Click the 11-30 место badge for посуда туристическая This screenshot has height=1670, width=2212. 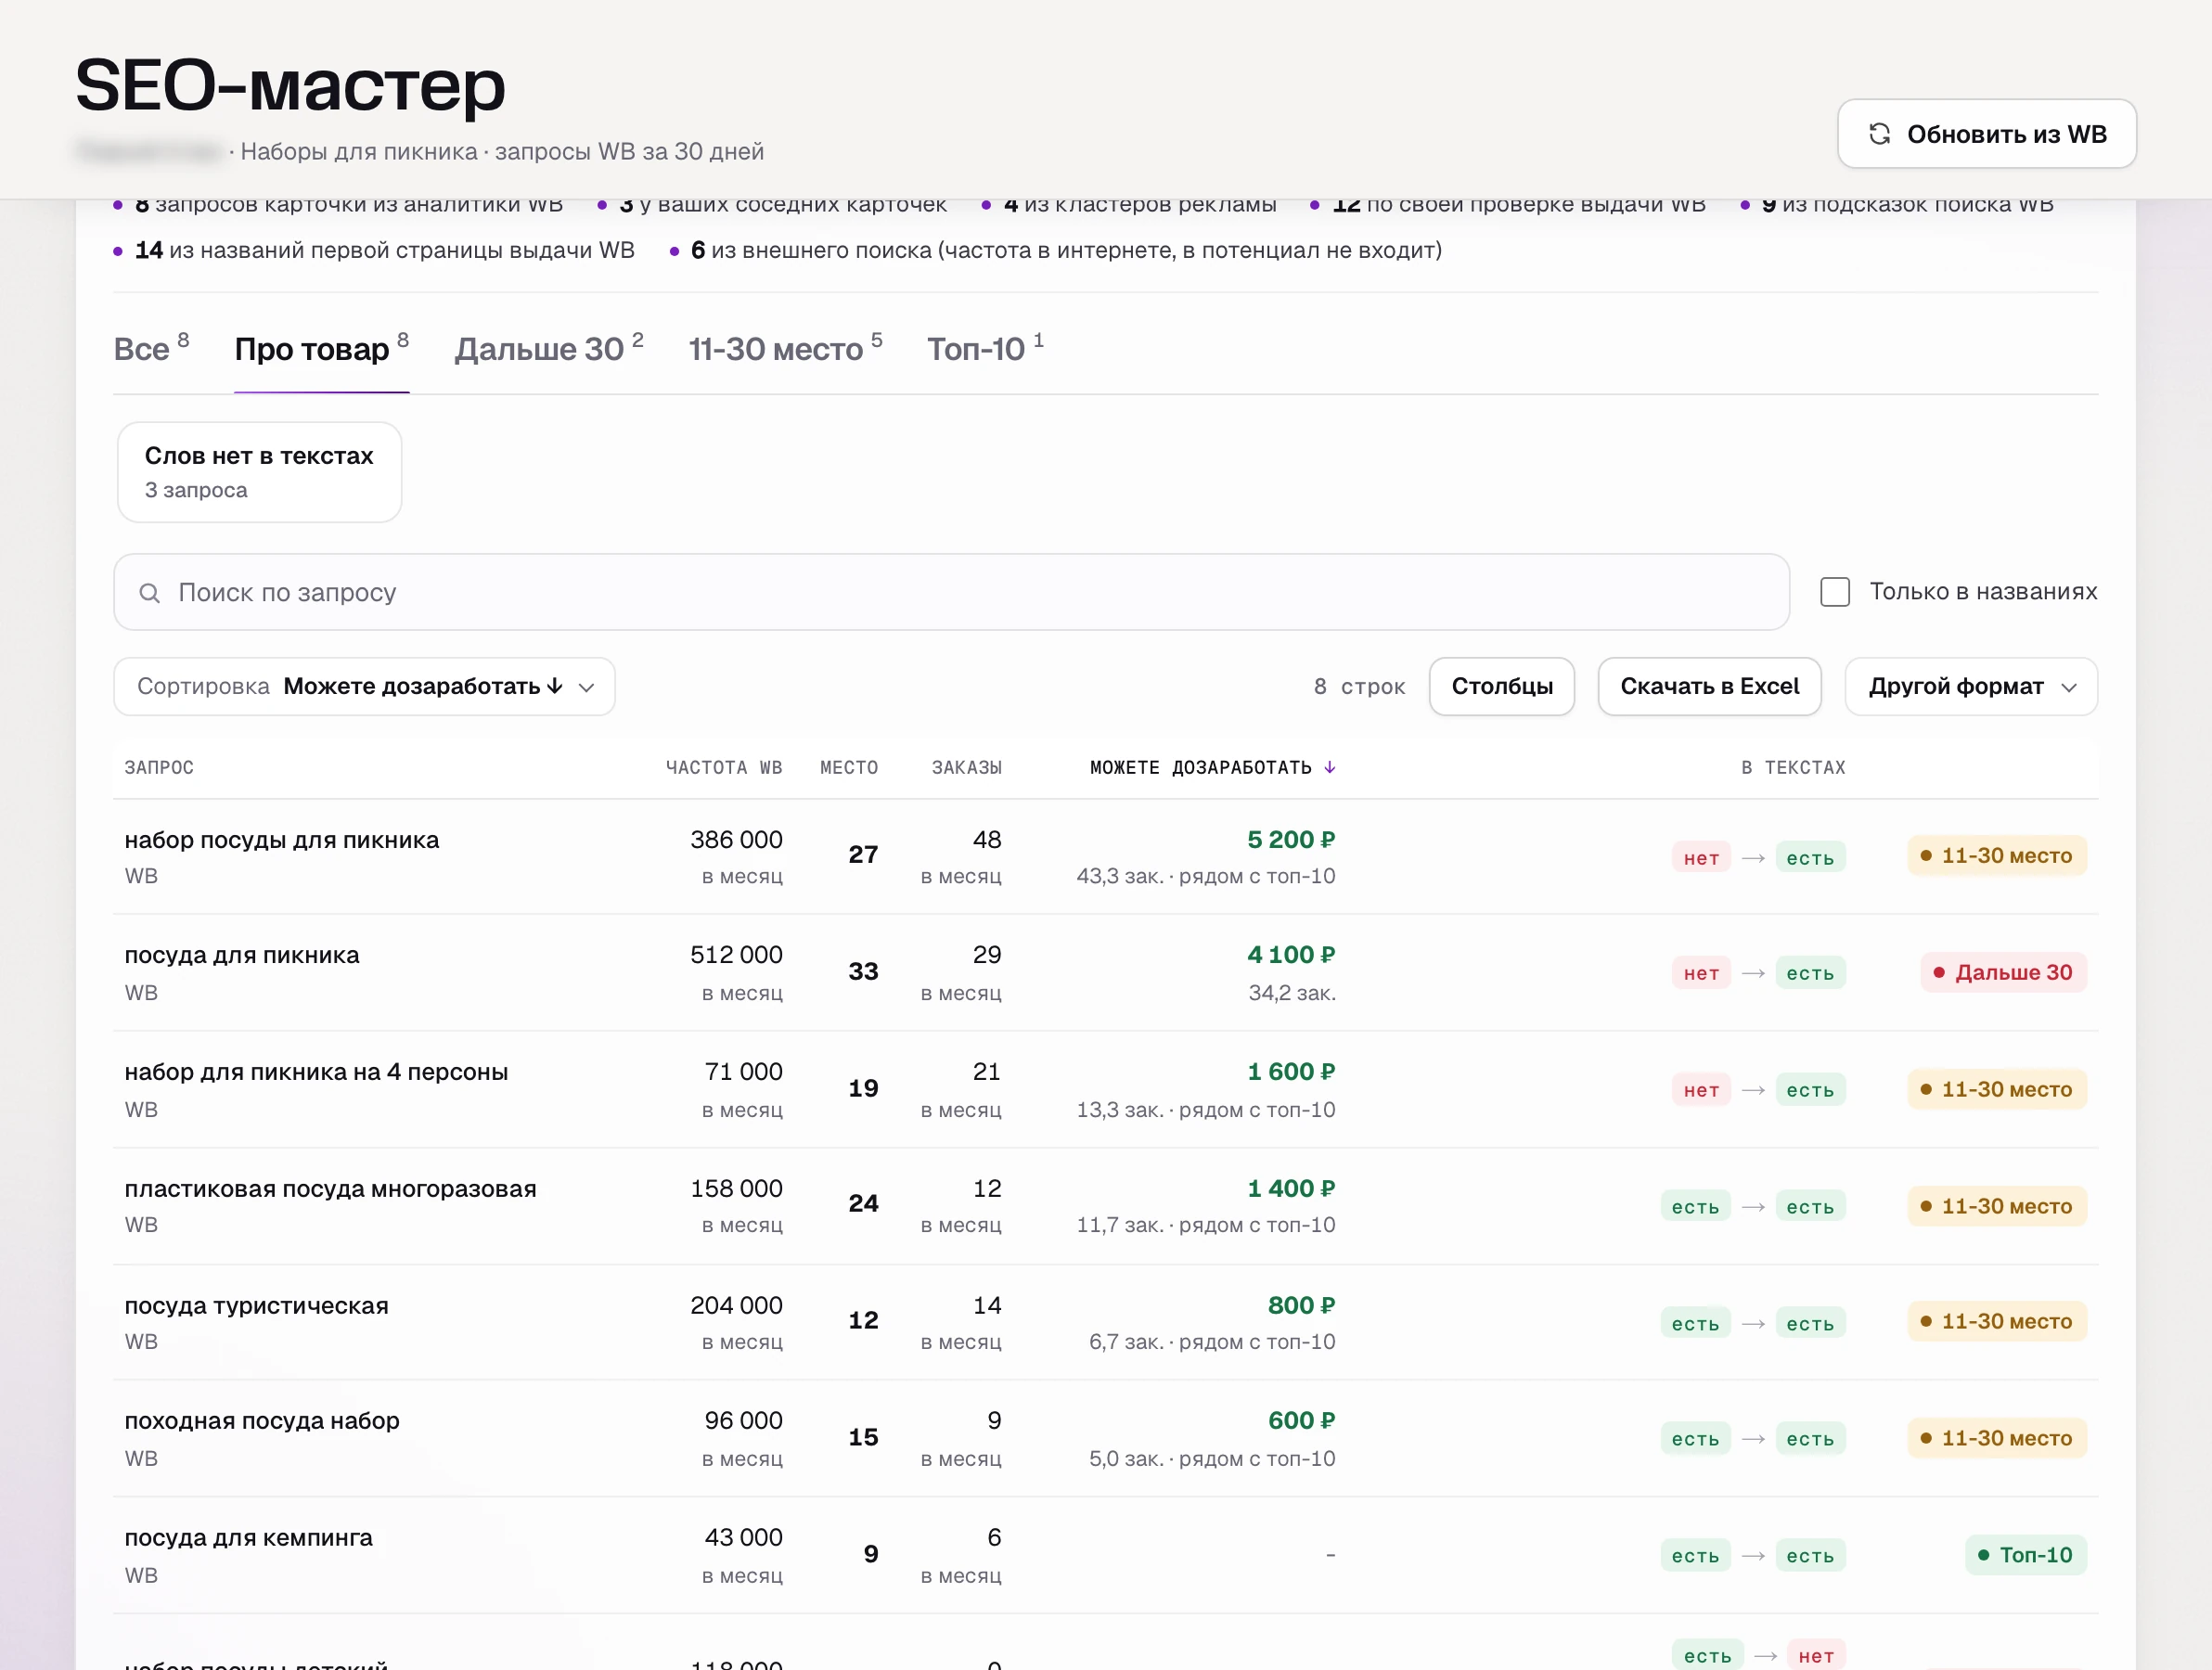click(1997, 1322)
